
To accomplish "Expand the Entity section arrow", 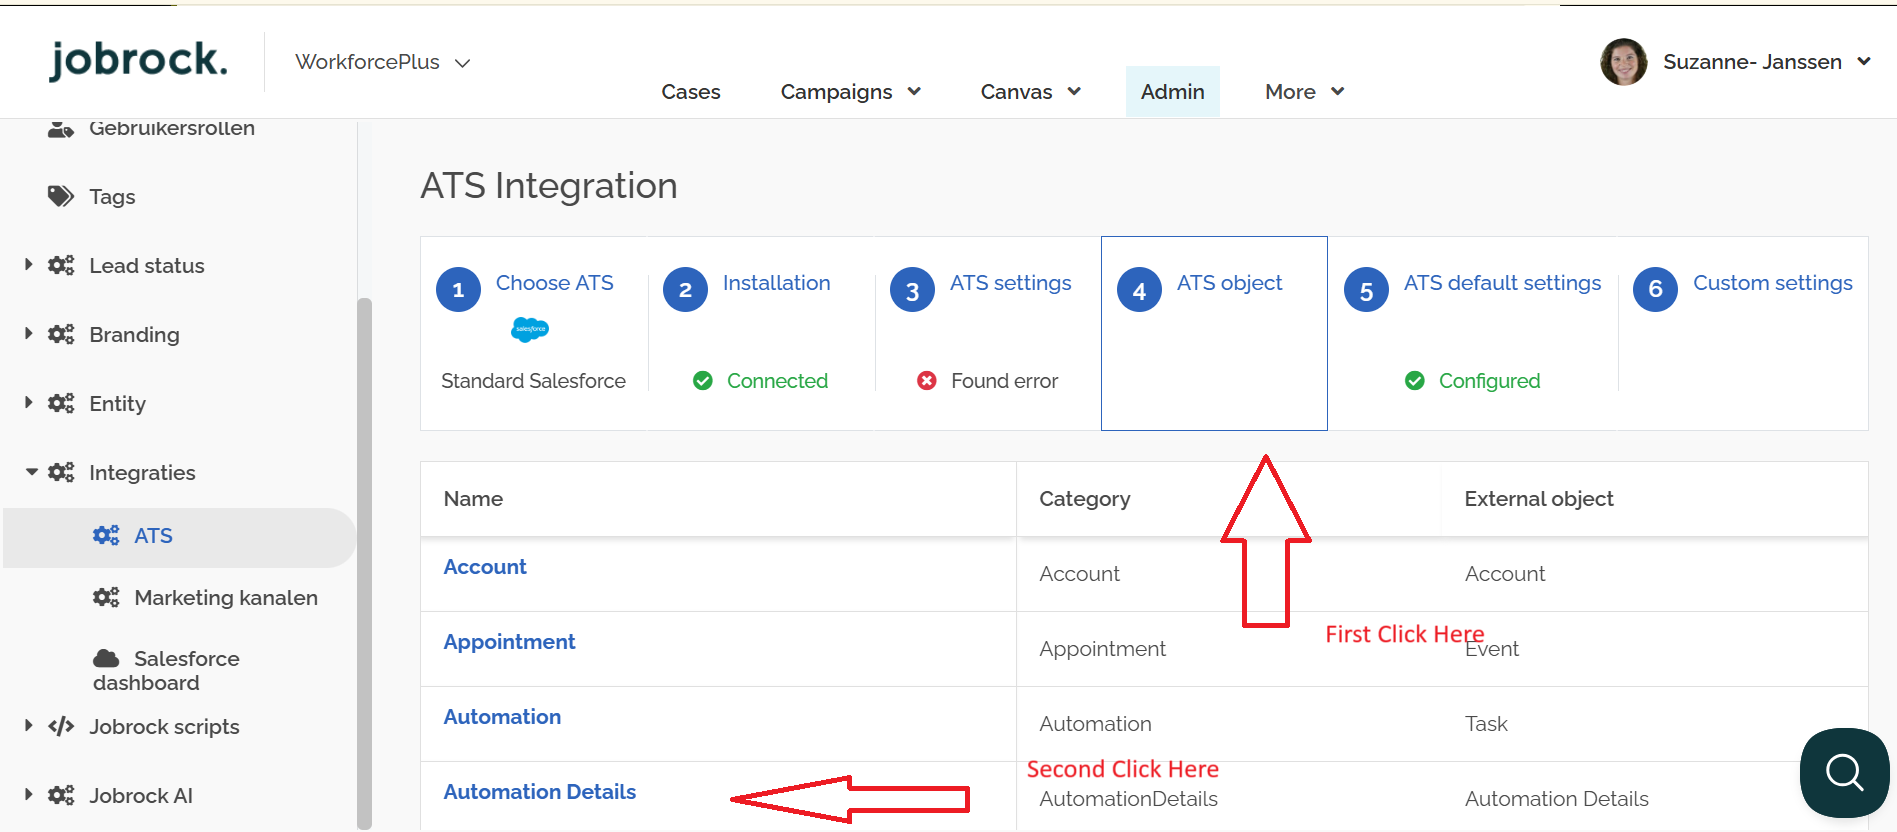I will 29,403.
